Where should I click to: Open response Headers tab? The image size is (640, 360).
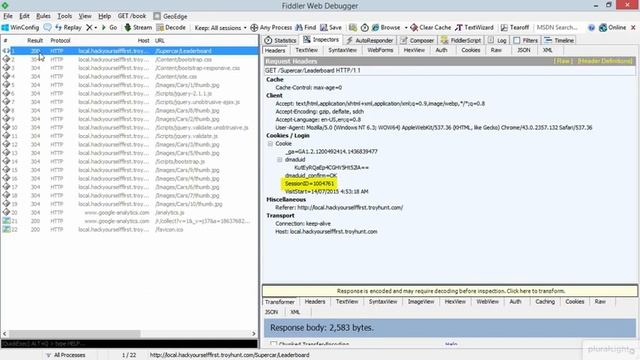tap(315, 302)
